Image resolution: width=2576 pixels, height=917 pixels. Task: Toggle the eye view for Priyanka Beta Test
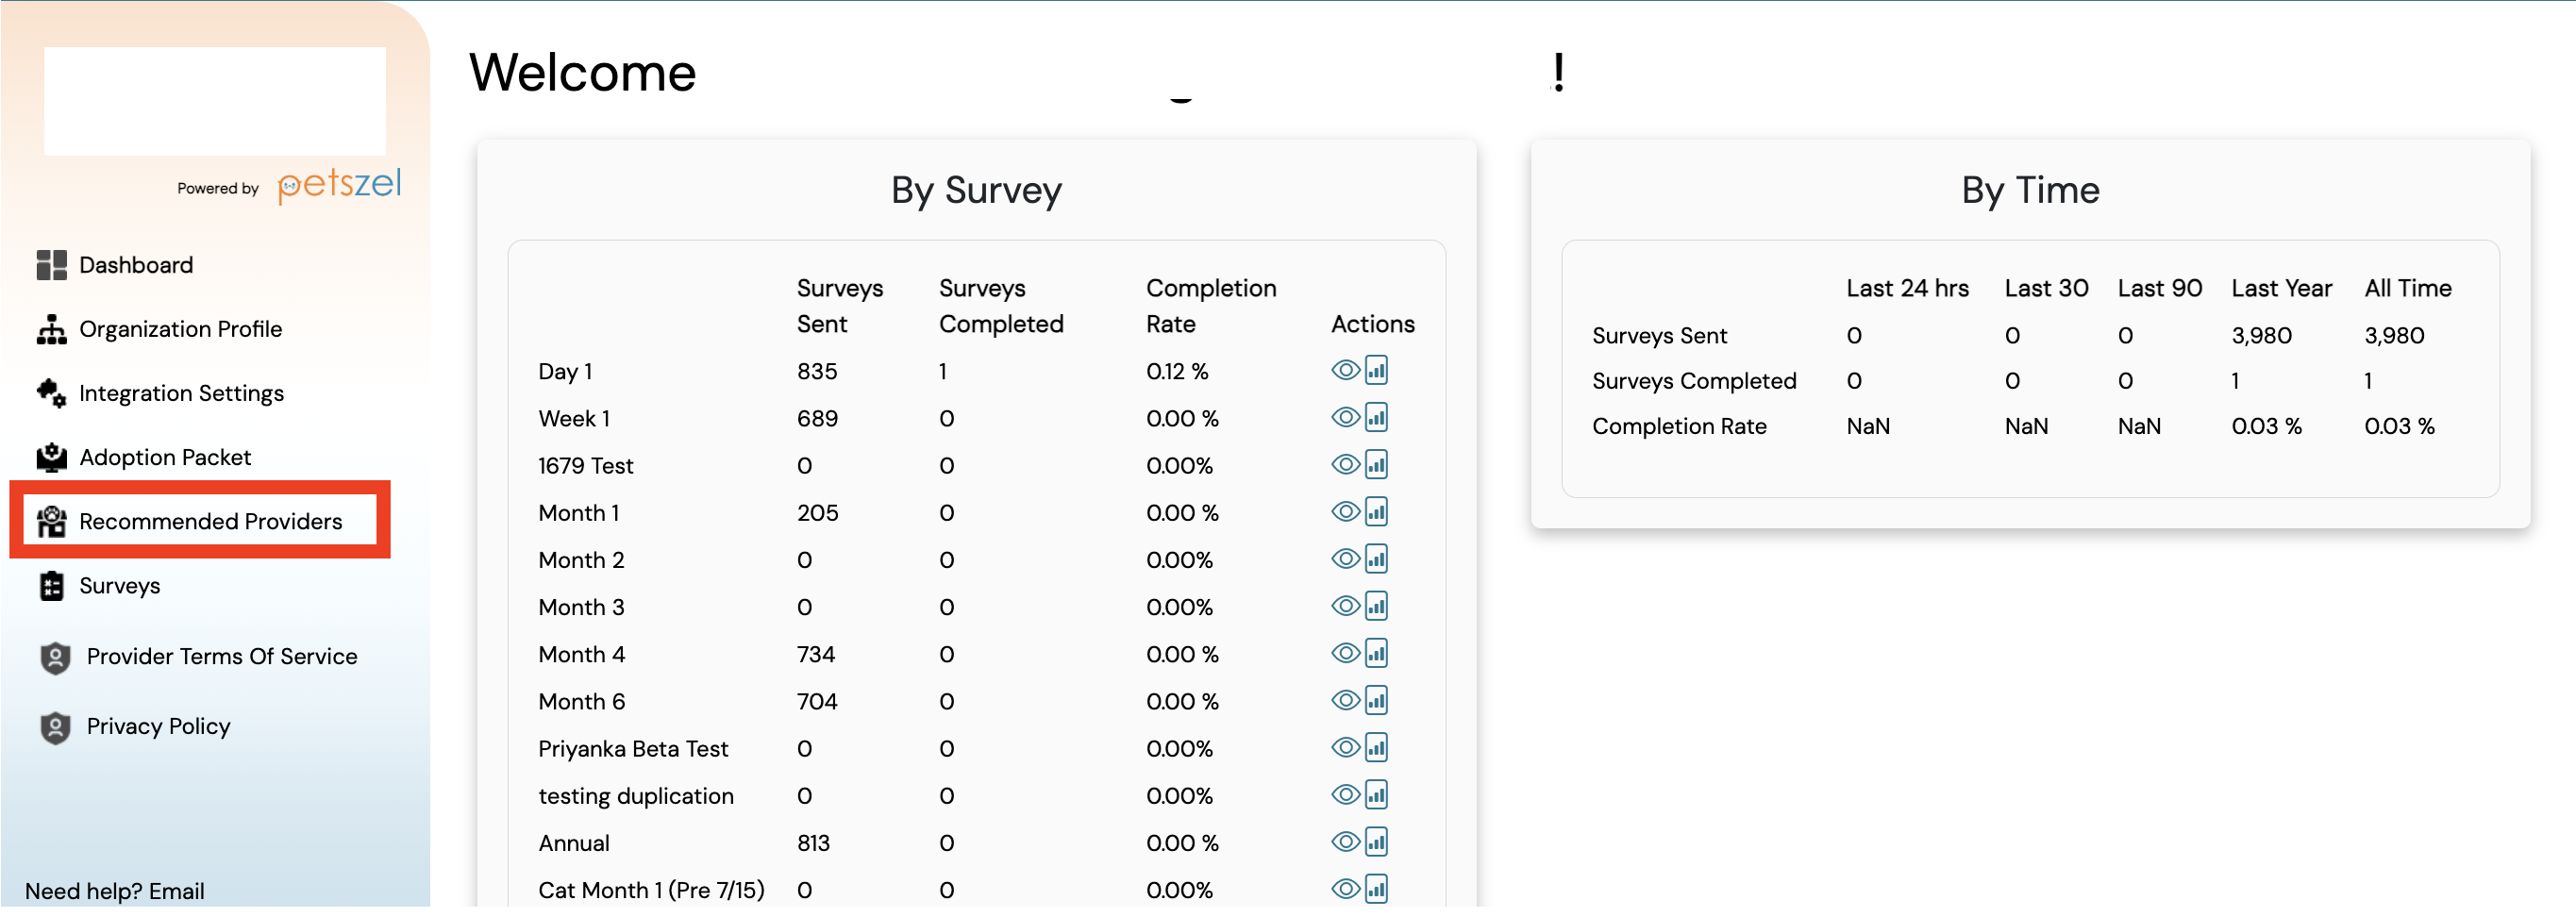(x=1343, y=747)
